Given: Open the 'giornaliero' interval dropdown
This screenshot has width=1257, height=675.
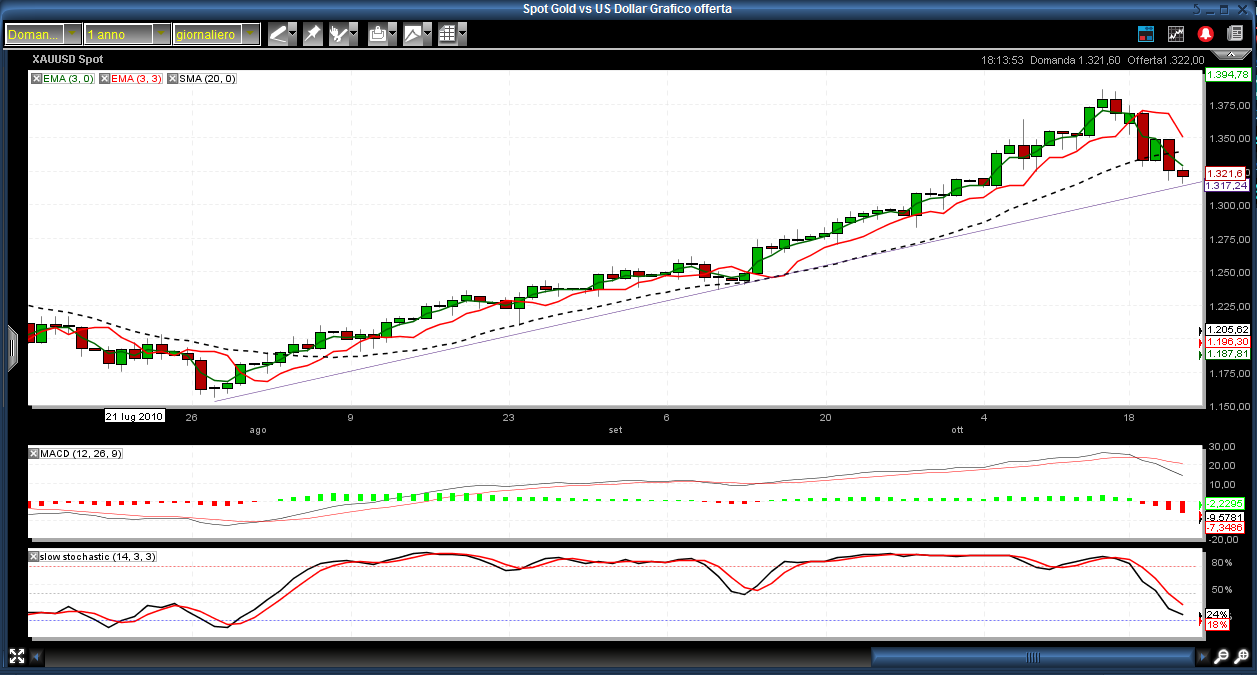Looking at the screenshot, I should (x=249, y=35).
